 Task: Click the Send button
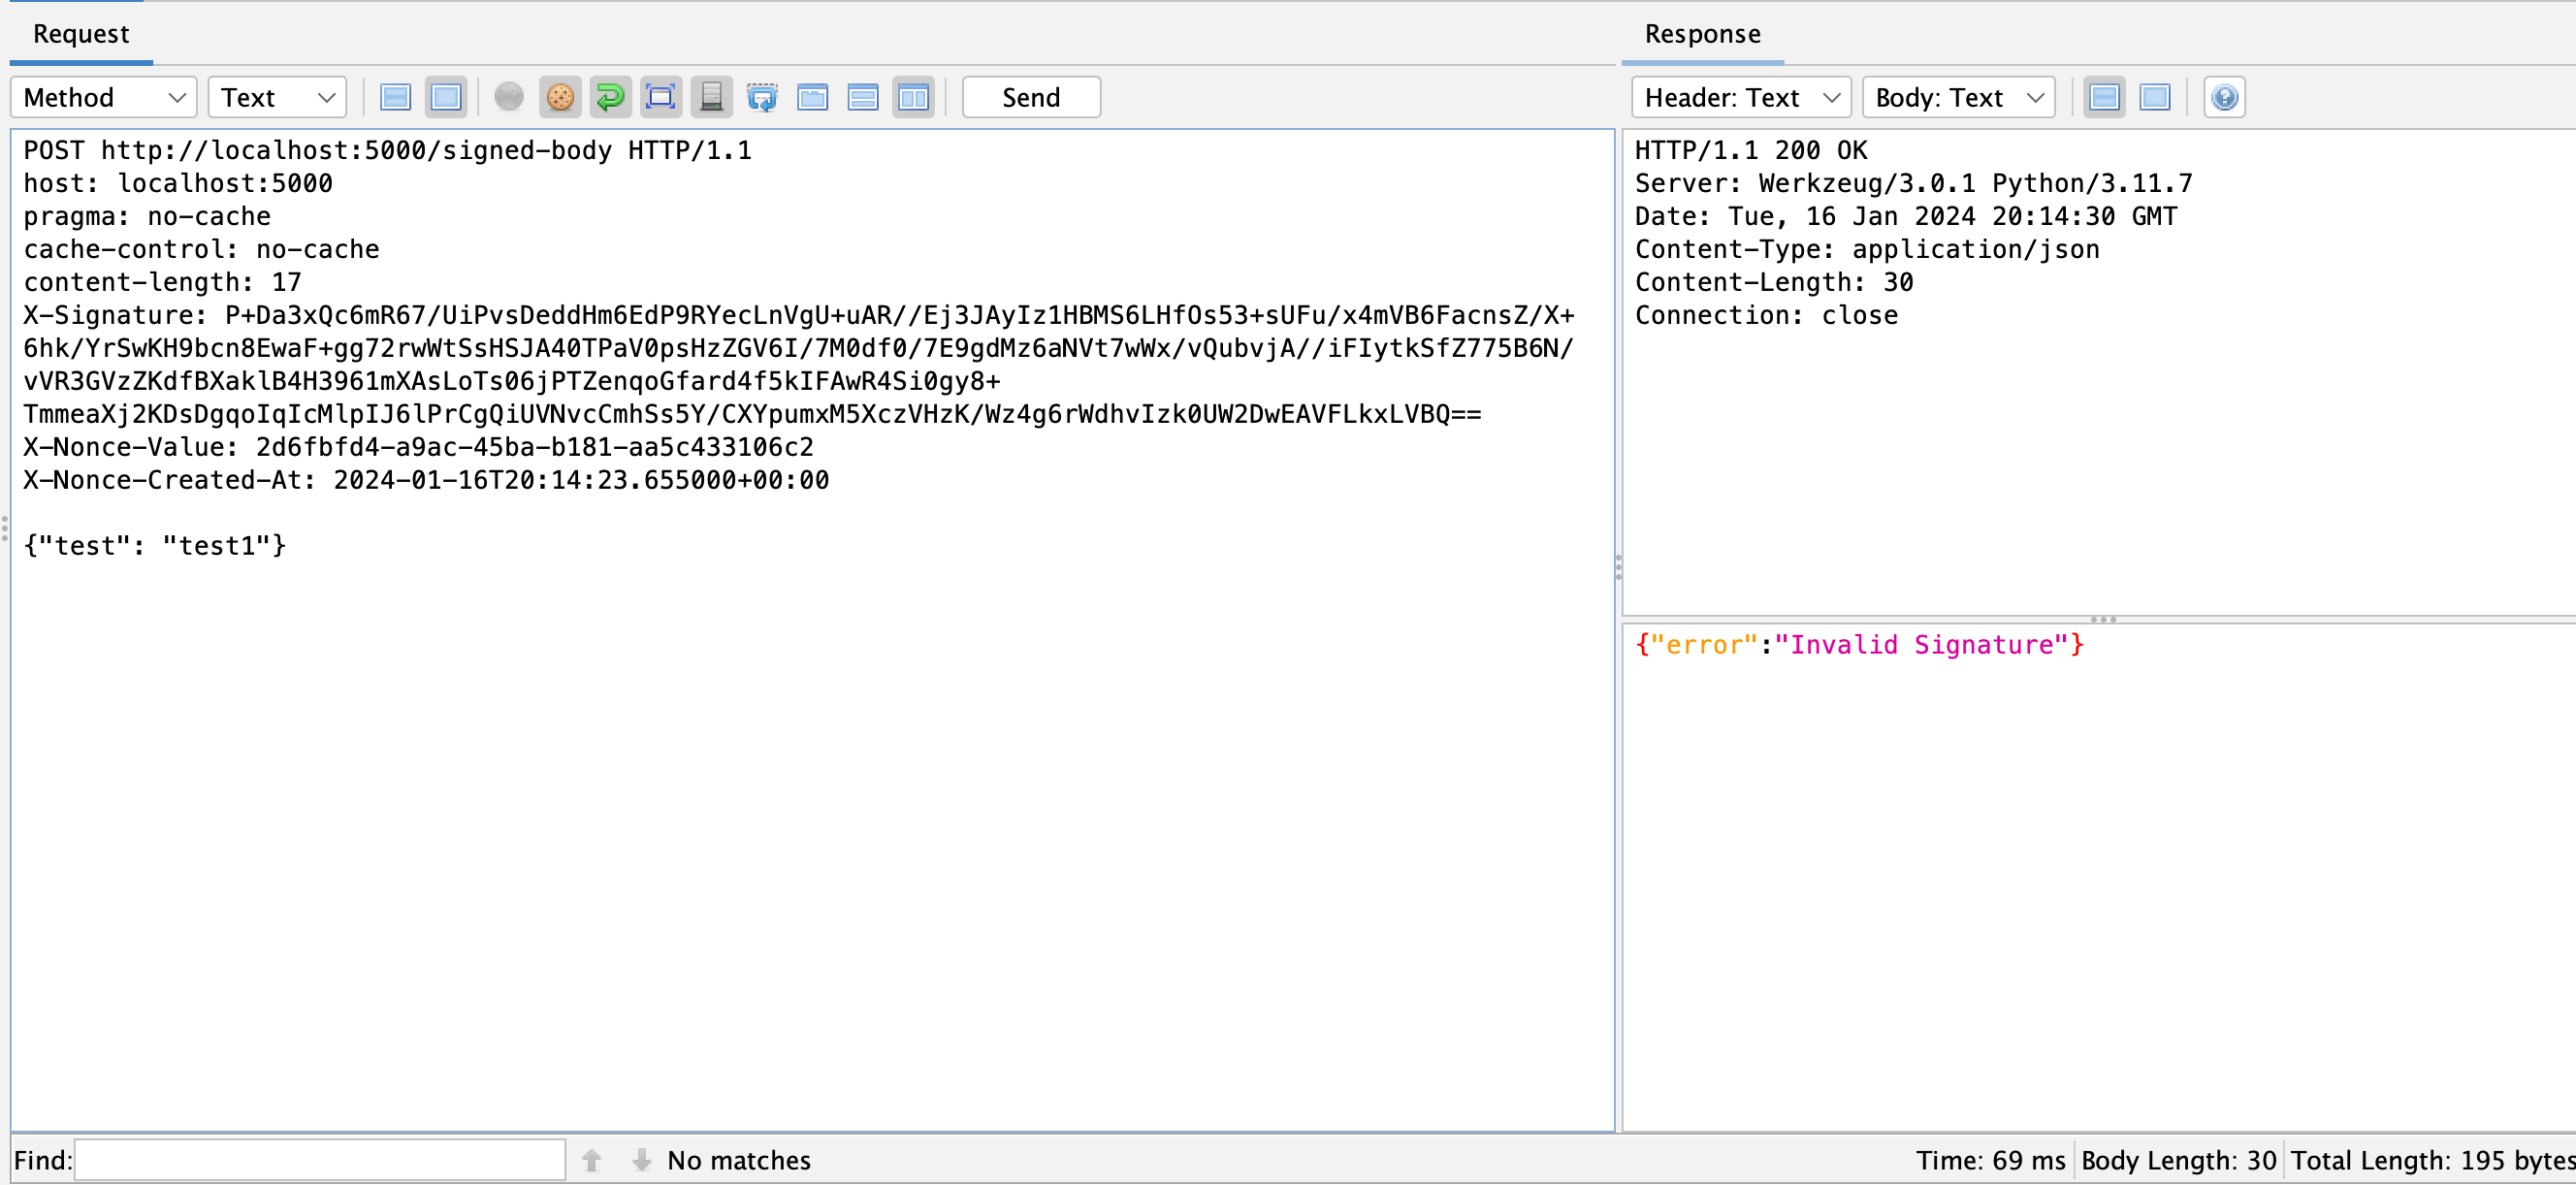pos(1031,97)
